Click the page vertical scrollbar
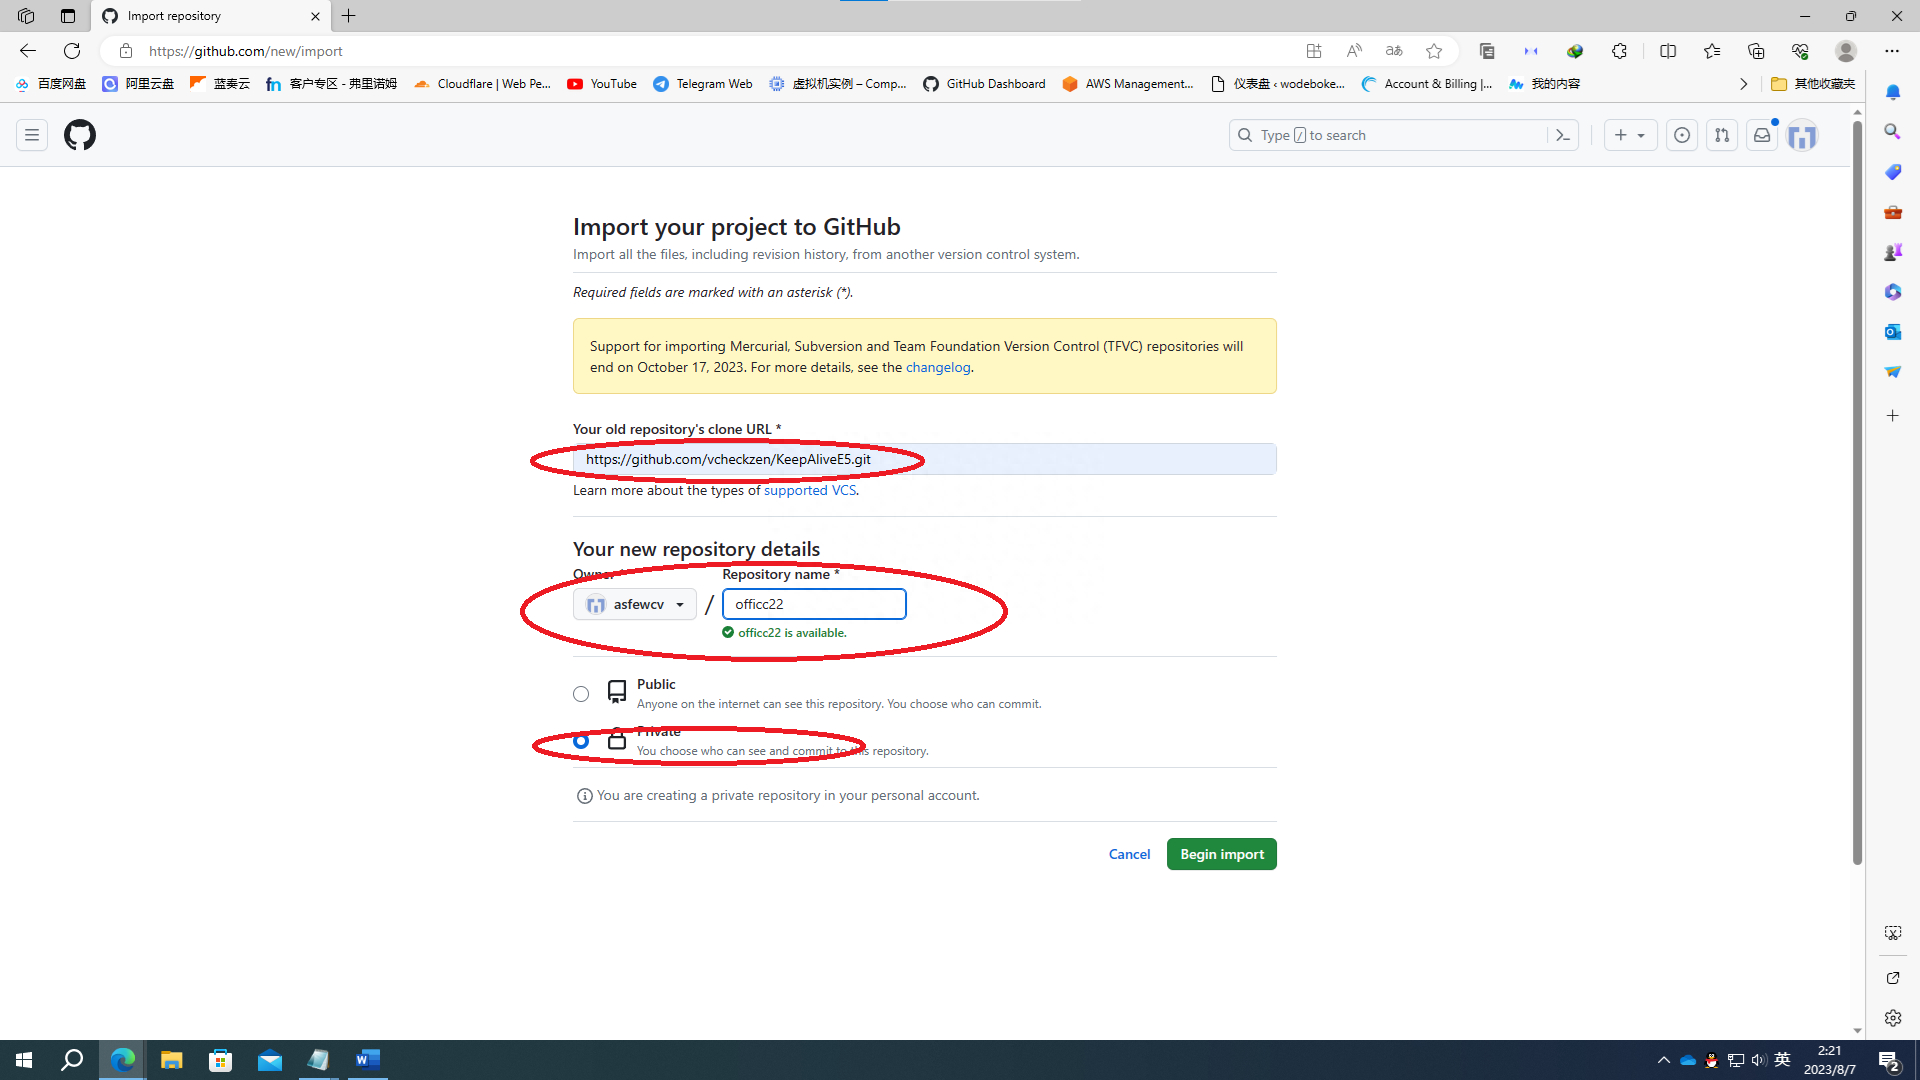This screenshot has width=1920, height=1080. 1857,492
